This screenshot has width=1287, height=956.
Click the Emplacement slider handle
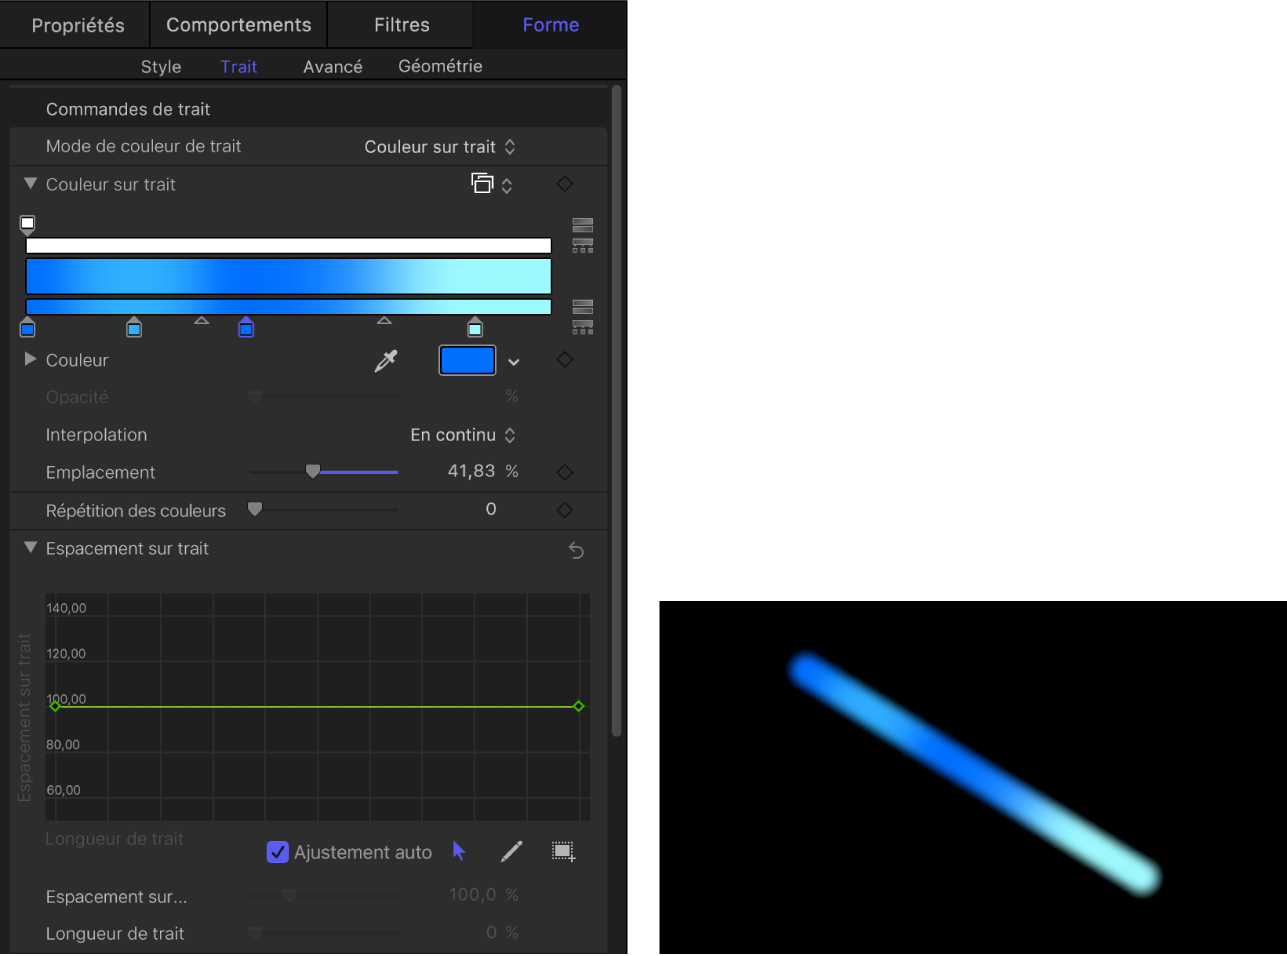point(313,471)
